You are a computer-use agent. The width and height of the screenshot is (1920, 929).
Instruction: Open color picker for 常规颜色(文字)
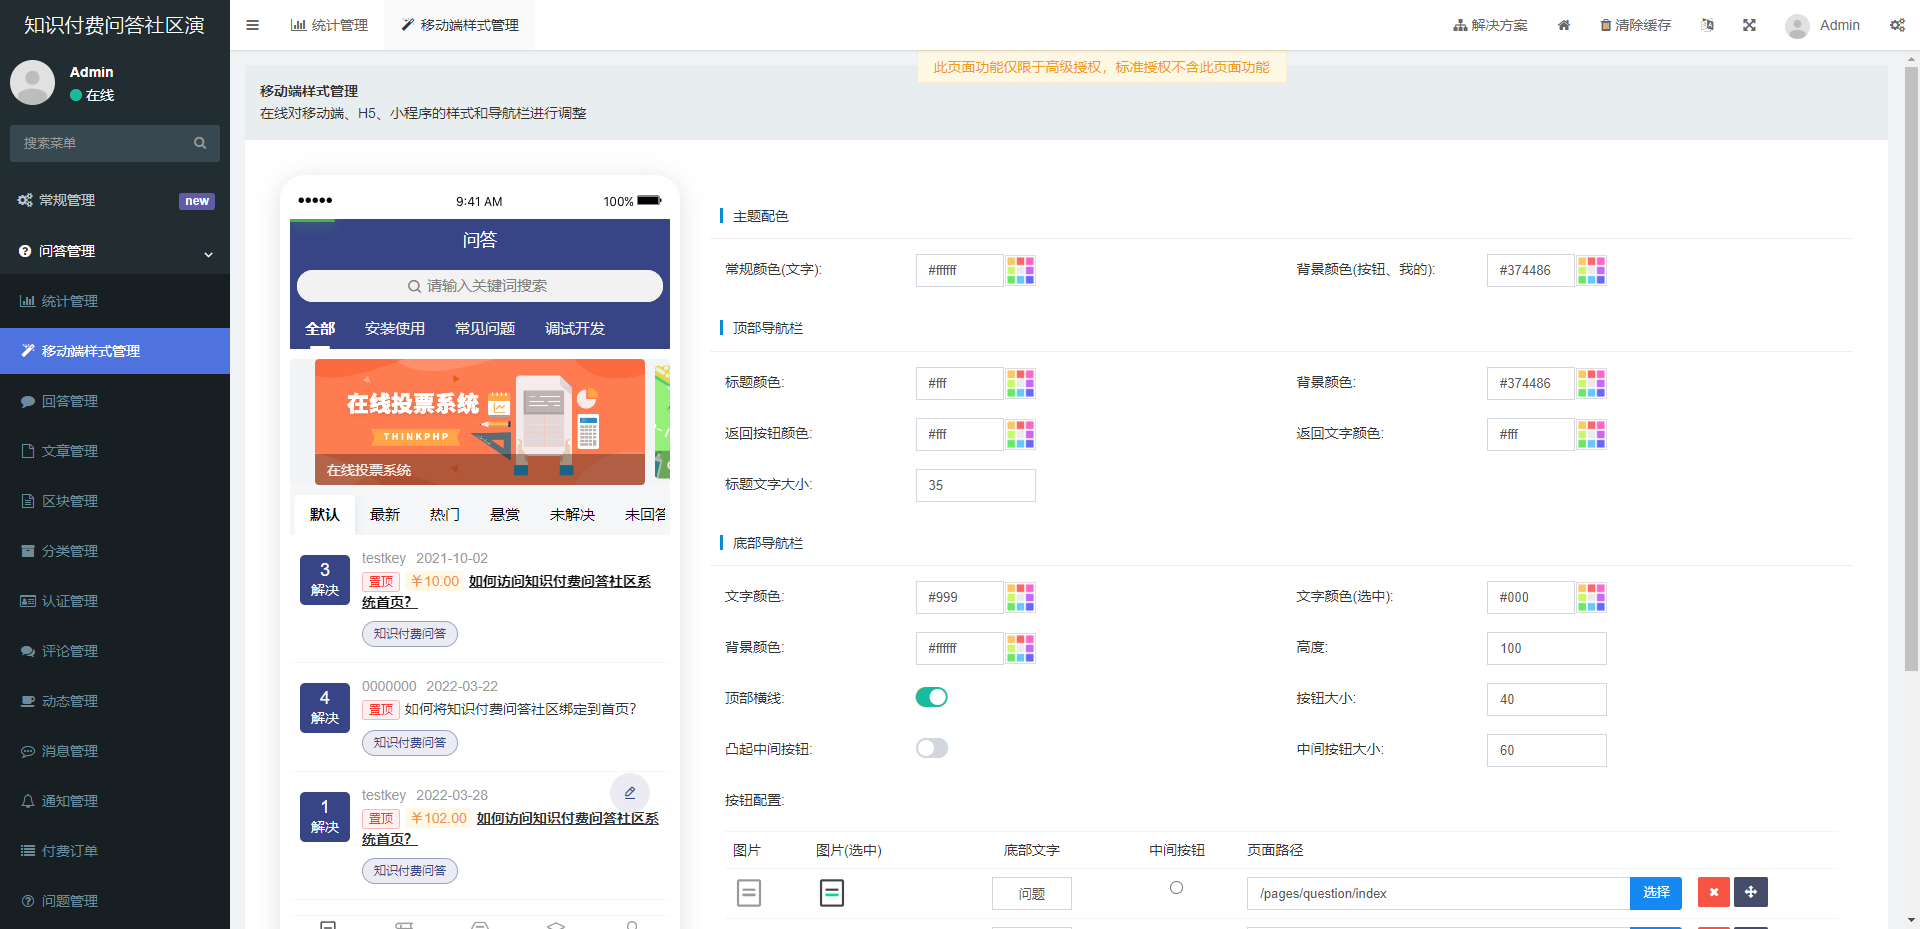(1020, 270)
